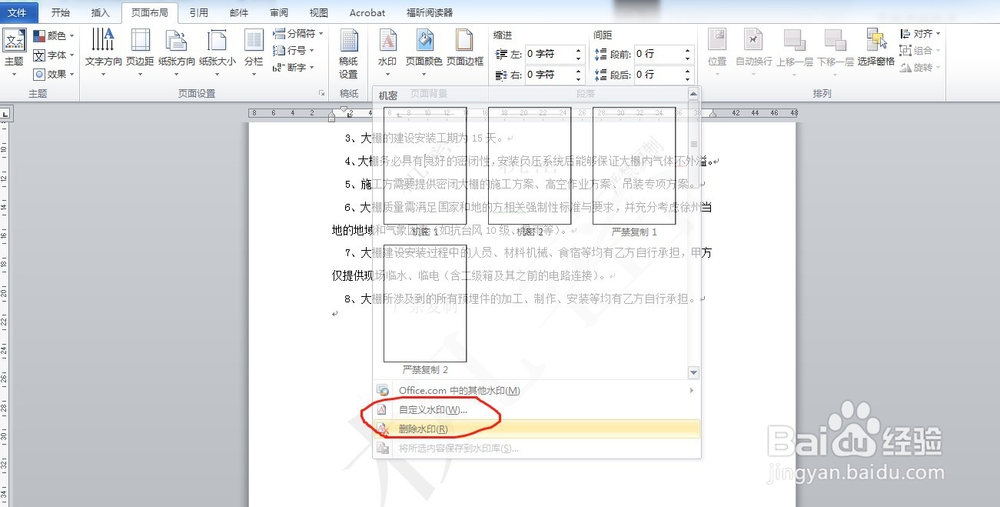Click the right indent 右 value field
Screen dimensions: 1000x507
click(x=548, y=75)
